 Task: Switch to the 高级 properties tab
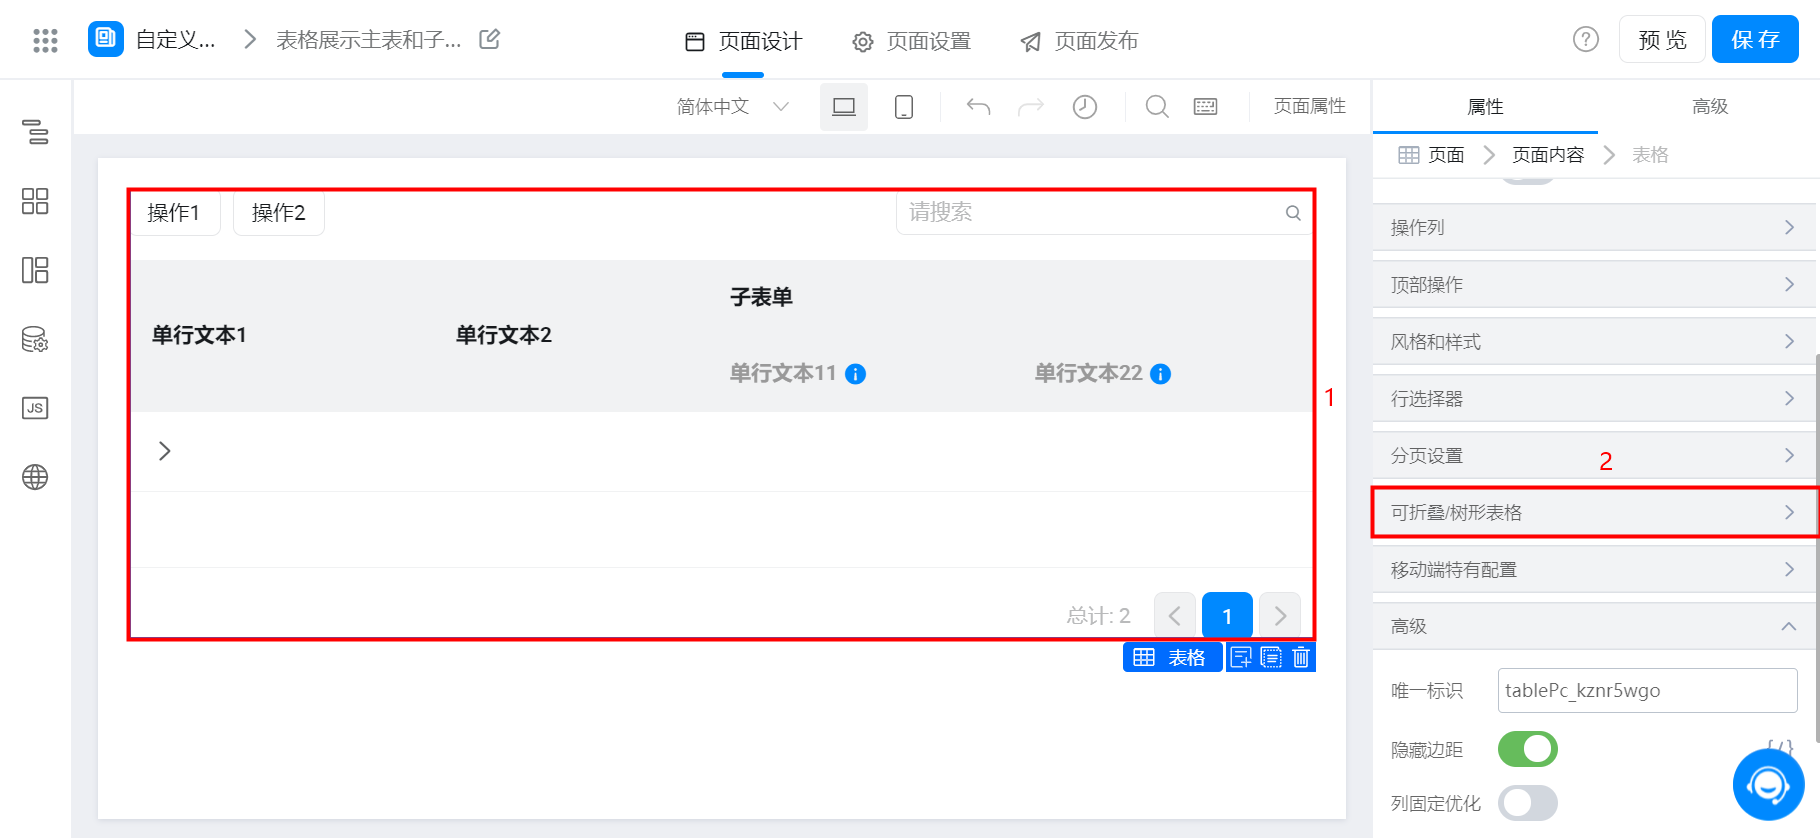click(1709, 107)
